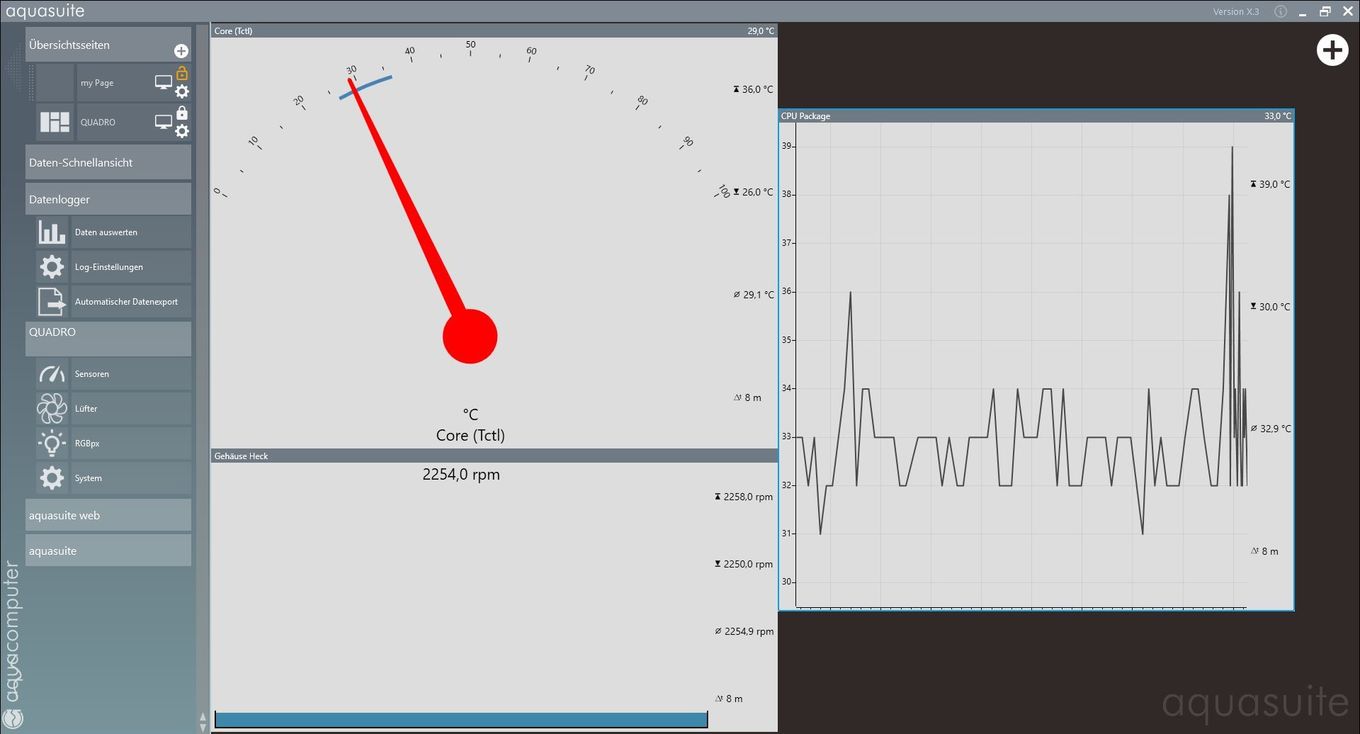This screenshot has height=734, width=1360.
Task: Open the QUADRO page desktop display icon
Action: [163, 121]
